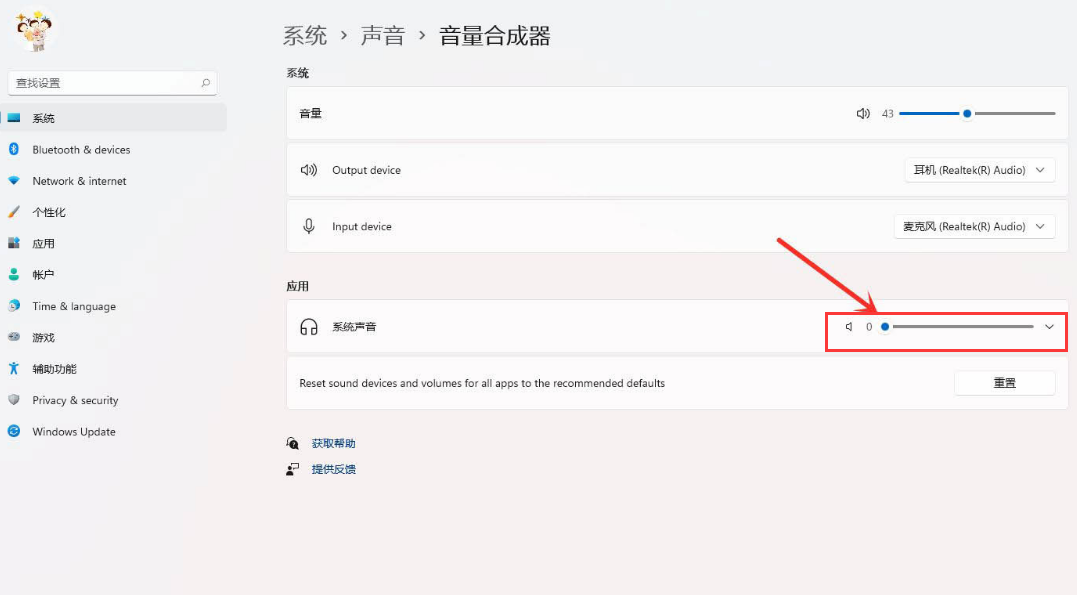Expand the 系统声音 app row chevron

1049,326
